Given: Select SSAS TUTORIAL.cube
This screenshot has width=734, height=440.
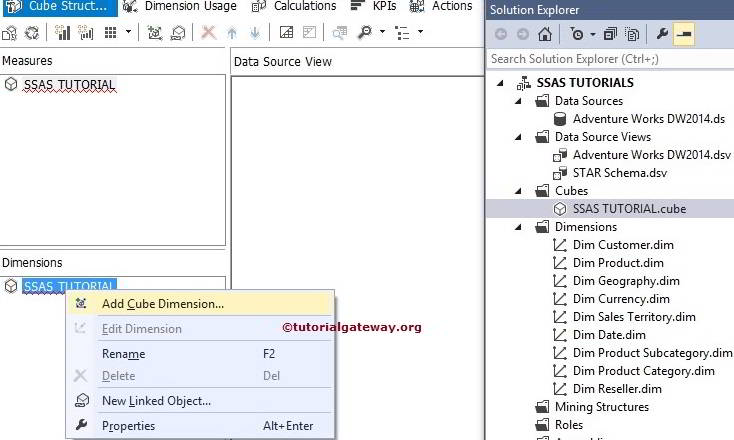Looking at the screenshot, I should (629, 209).
